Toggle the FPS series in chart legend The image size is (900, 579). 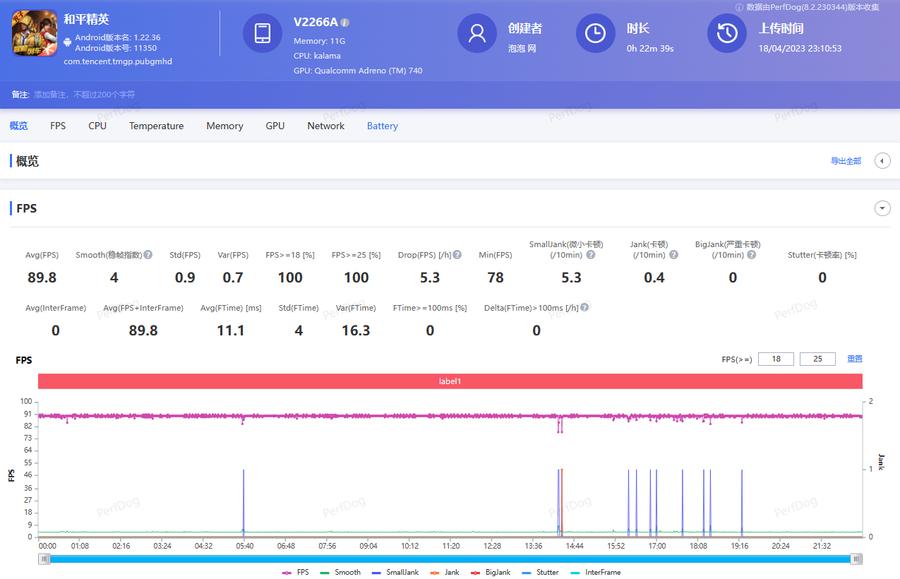tap(294, 572)
